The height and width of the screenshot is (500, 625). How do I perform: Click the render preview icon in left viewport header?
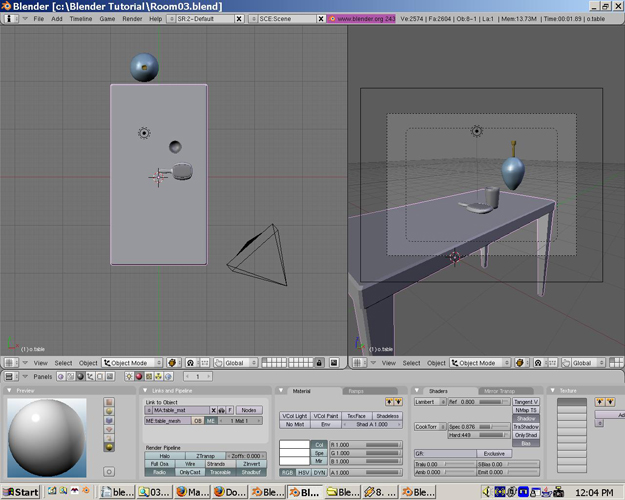pos(334,363)
